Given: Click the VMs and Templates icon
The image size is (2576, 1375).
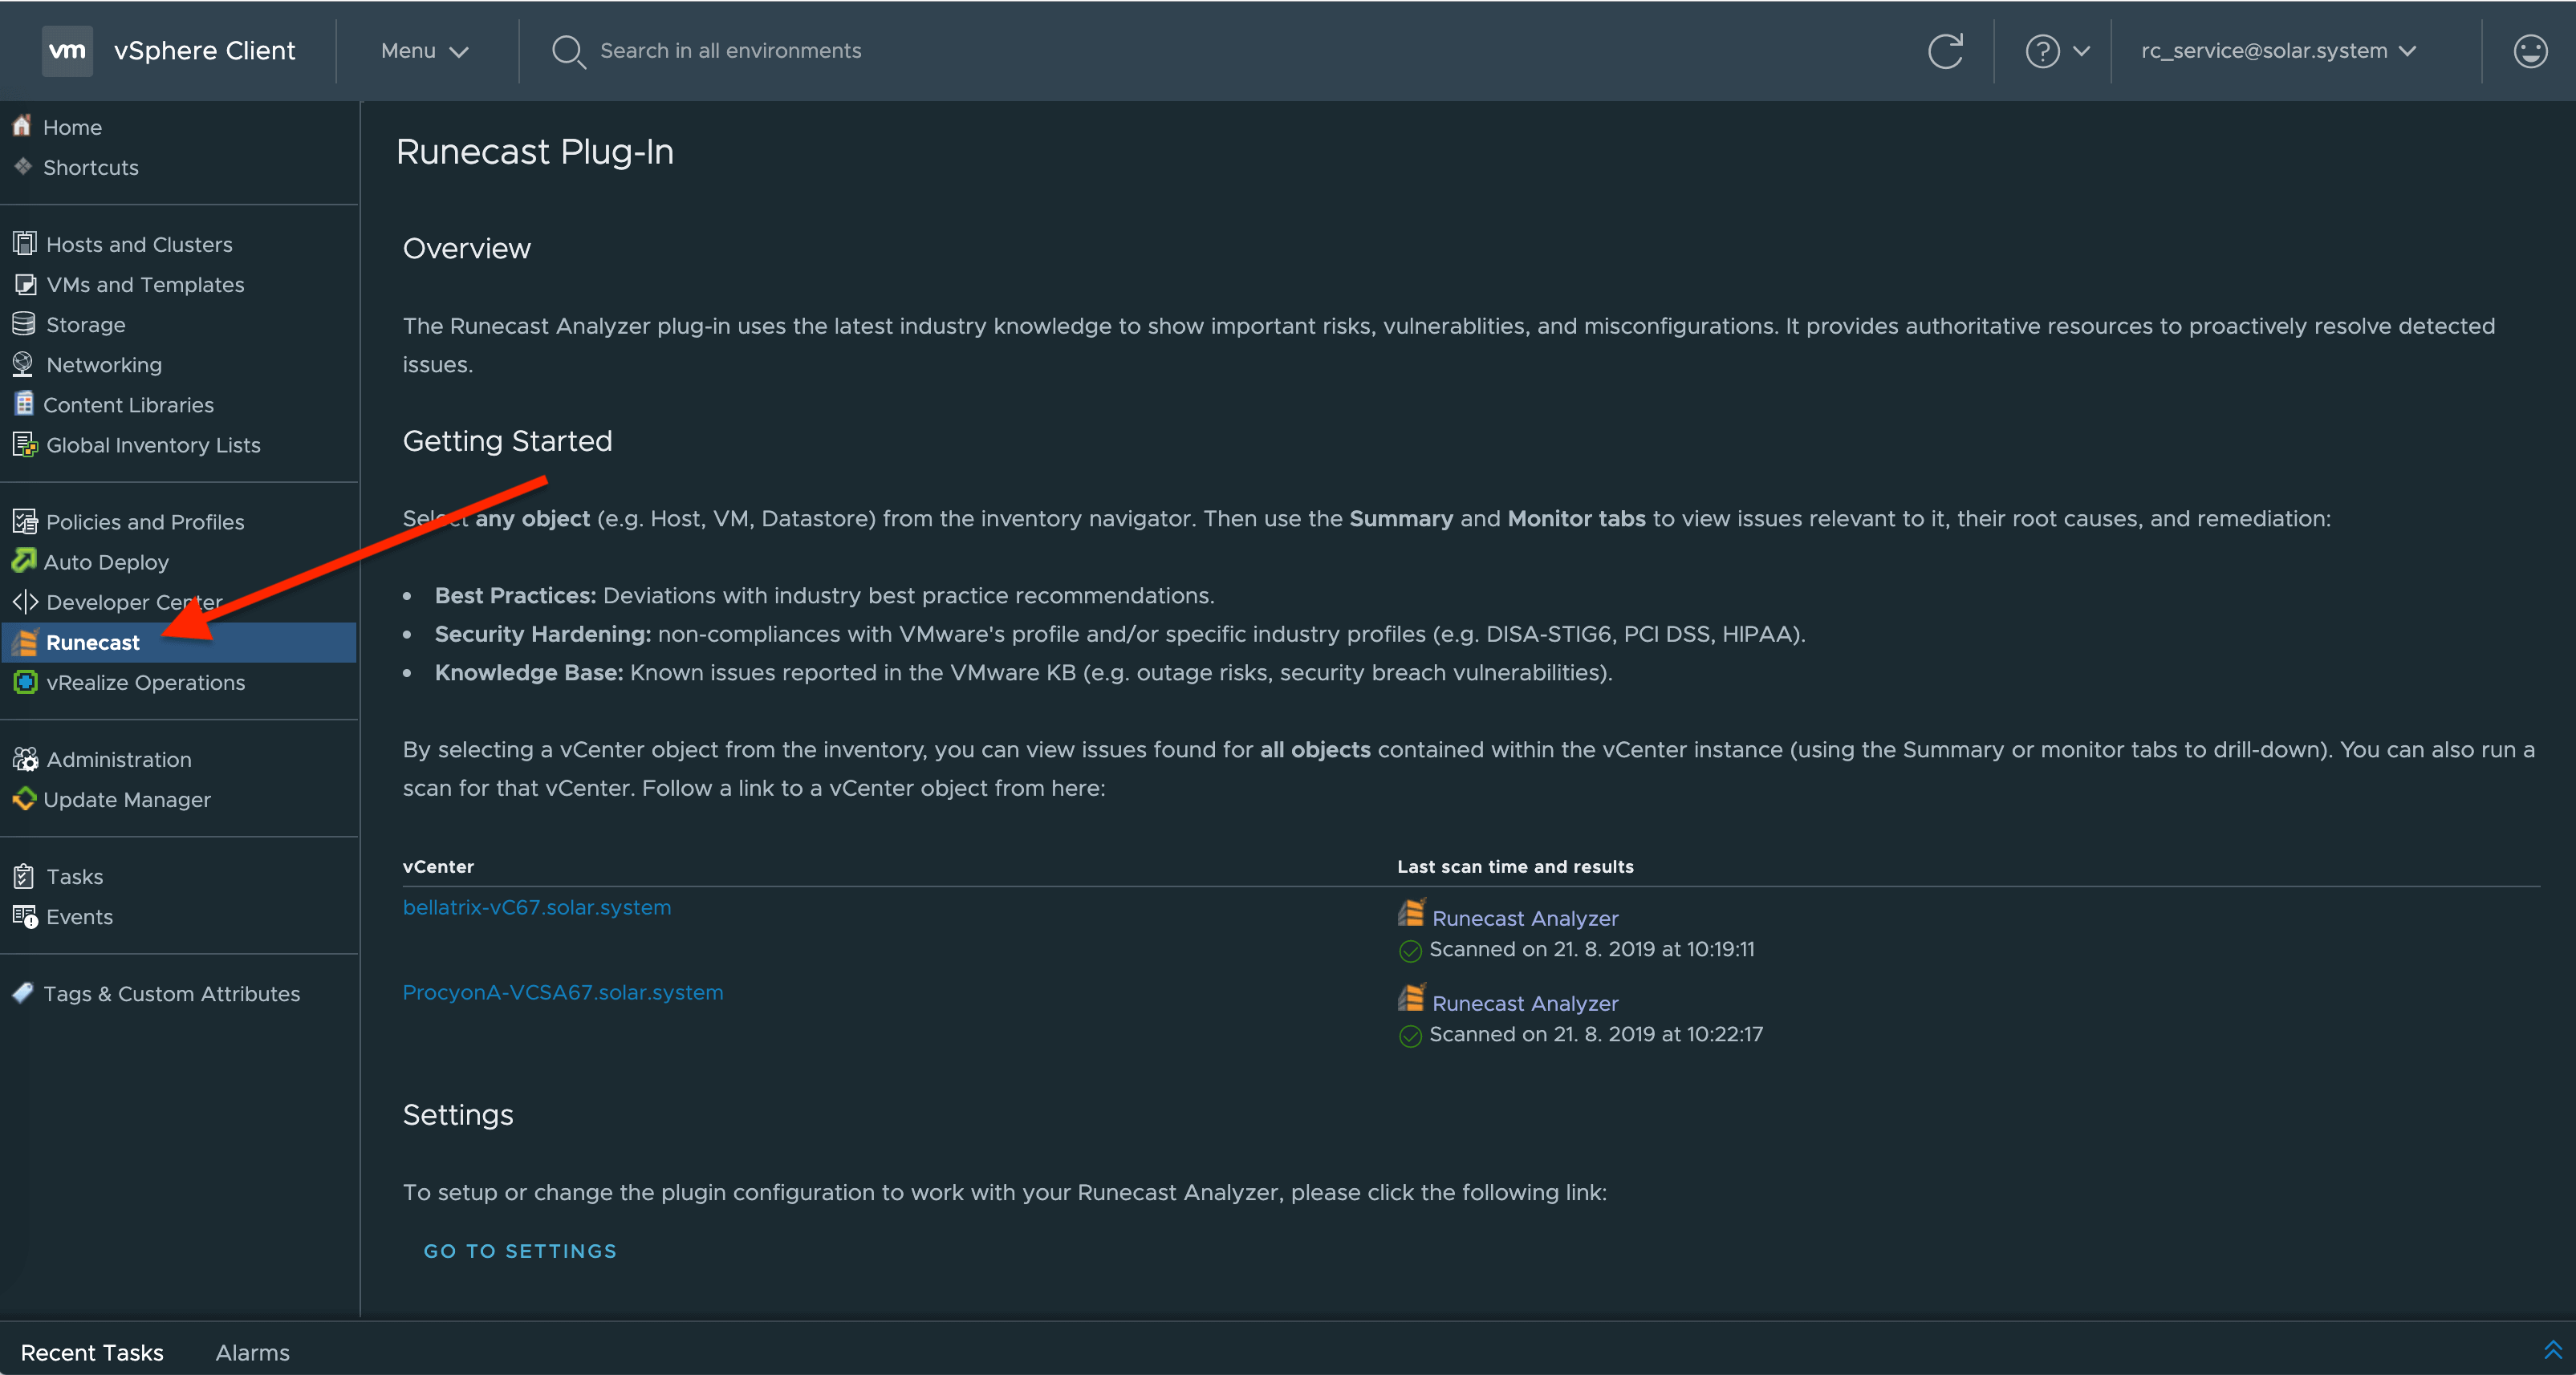Looking at the screenshot, I should click(25, 284).
